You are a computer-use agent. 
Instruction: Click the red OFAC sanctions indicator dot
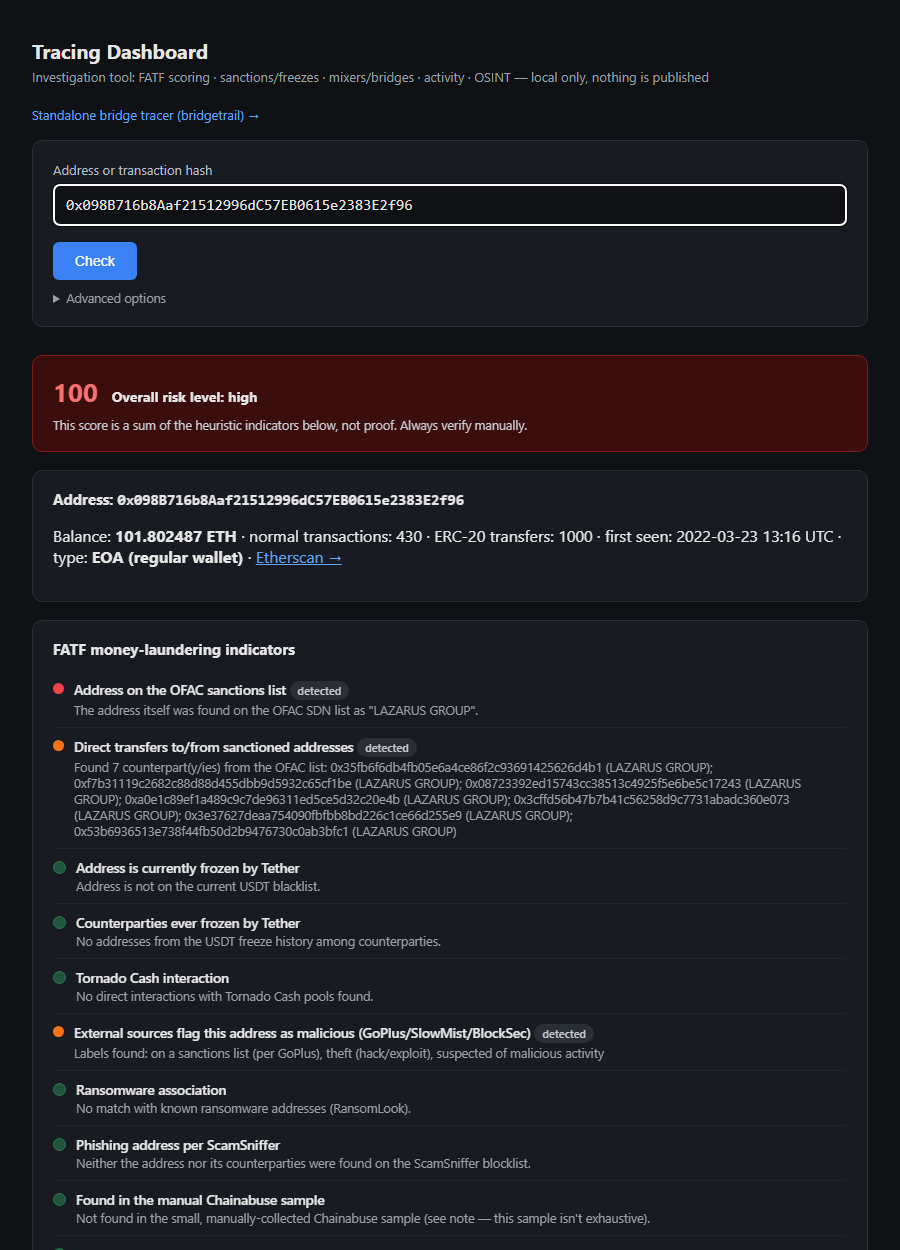click(x=59, y=689)
